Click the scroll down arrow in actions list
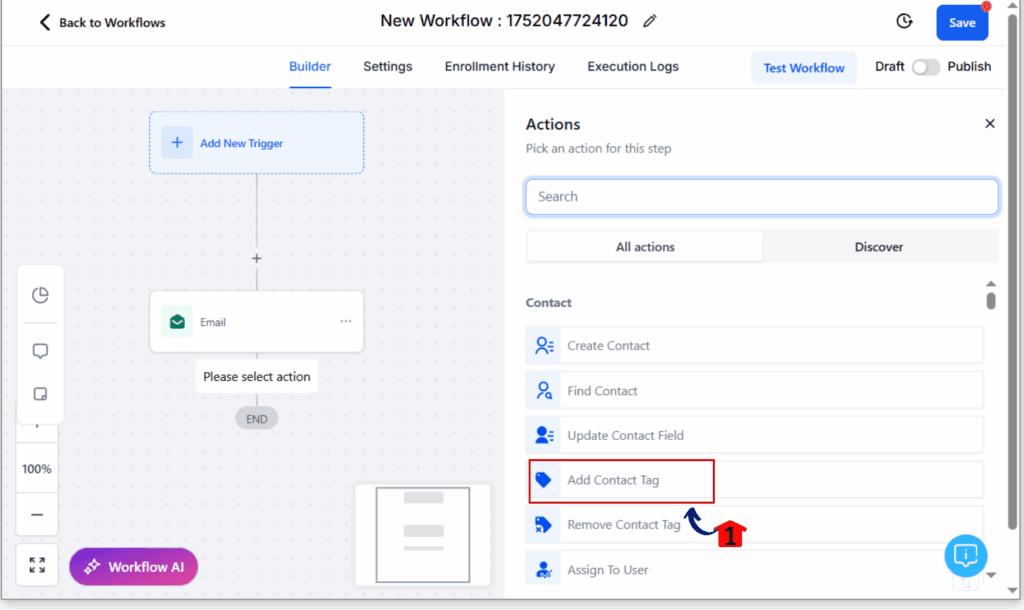The image size is (1024, 610). pos(991,575)
